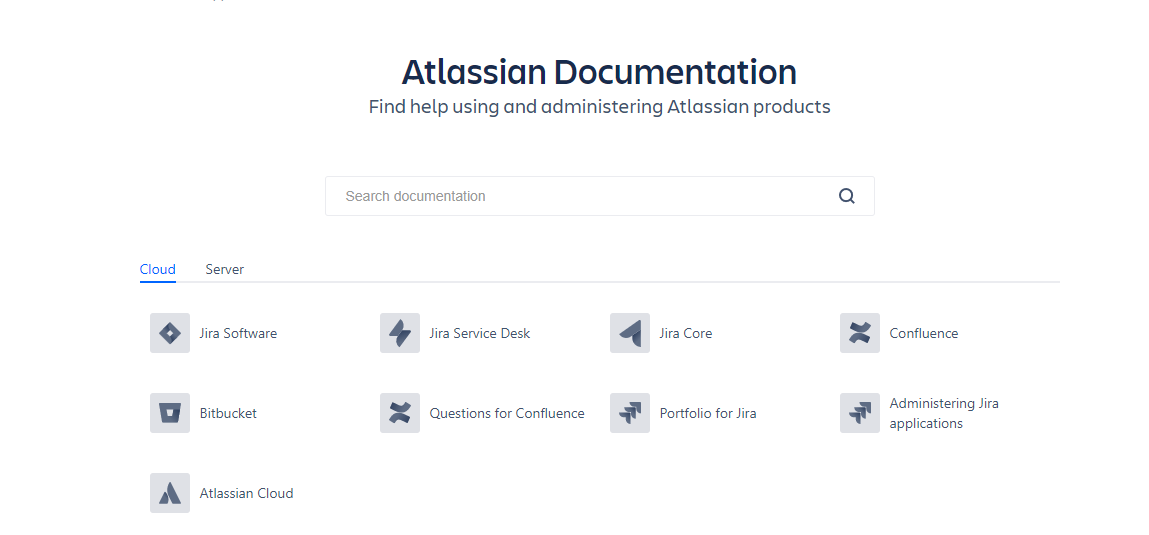This screenshot has width=1149, height=535.
Task: Click the Questions for Confluence icon
Action: 400,413
